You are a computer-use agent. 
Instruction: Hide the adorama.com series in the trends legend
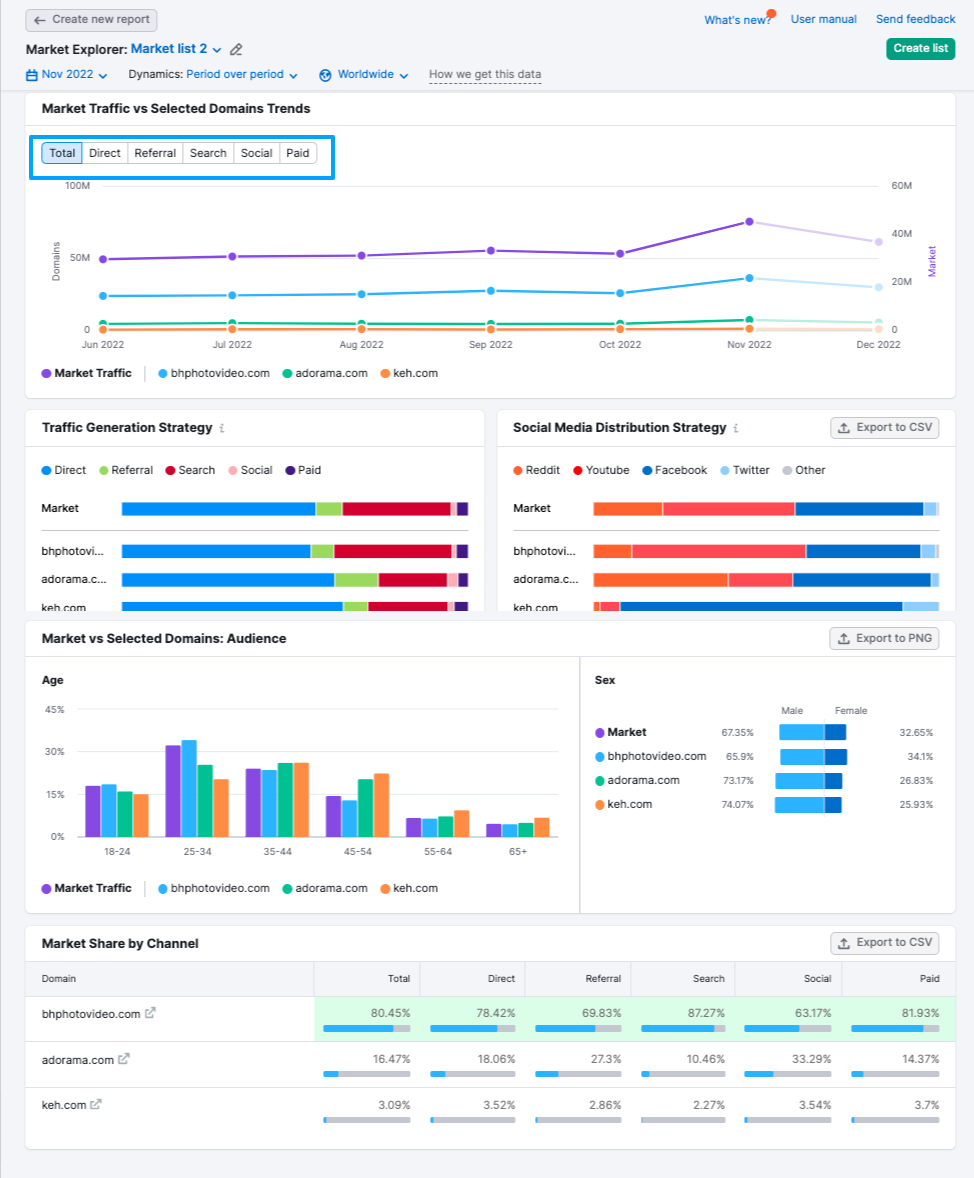click(330, 374)
